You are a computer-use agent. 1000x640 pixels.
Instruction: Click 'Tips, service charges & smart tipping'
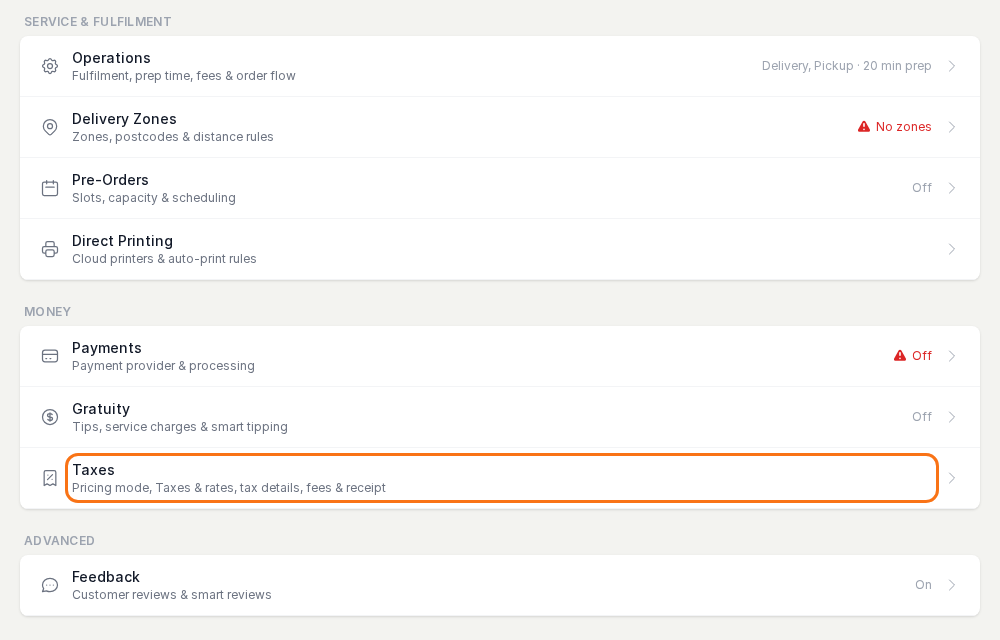(x=180, y=427)
